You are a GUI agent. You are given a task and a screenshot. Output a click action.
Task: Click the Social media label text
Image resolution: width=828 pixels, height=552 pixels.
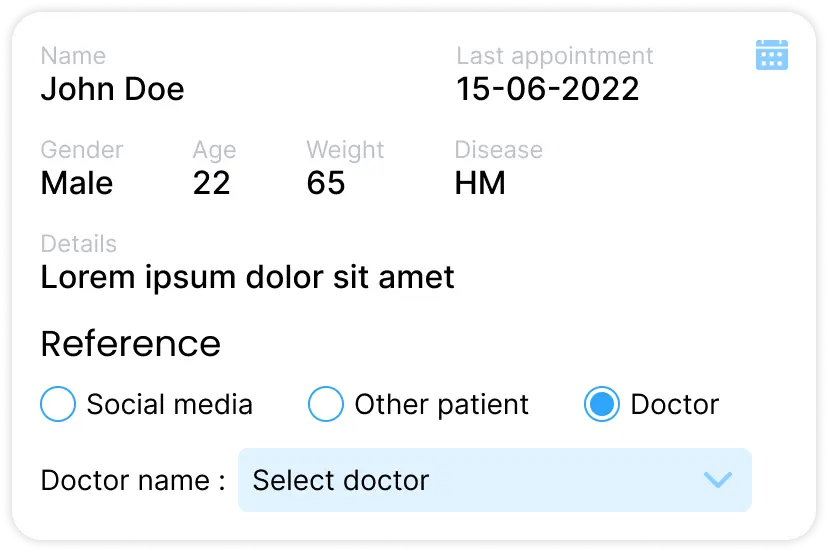169,405
